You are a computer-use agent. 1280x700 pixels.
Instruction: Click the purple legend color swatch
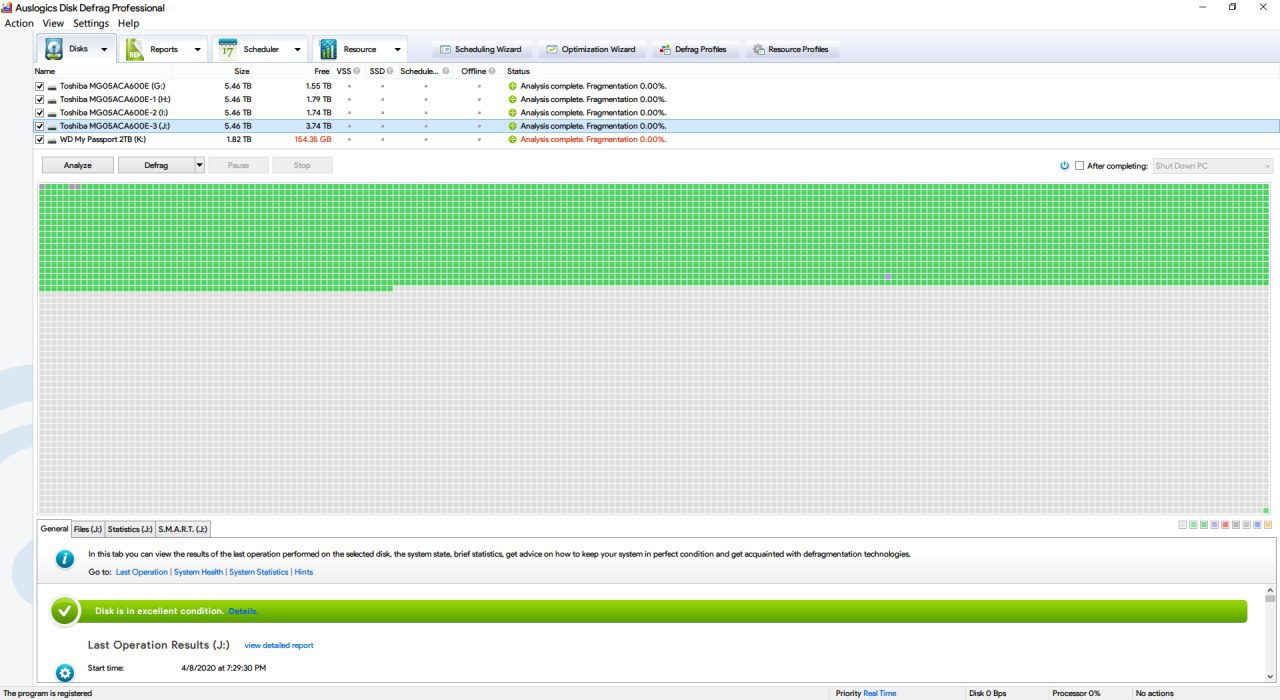(x=1214, y=524)
